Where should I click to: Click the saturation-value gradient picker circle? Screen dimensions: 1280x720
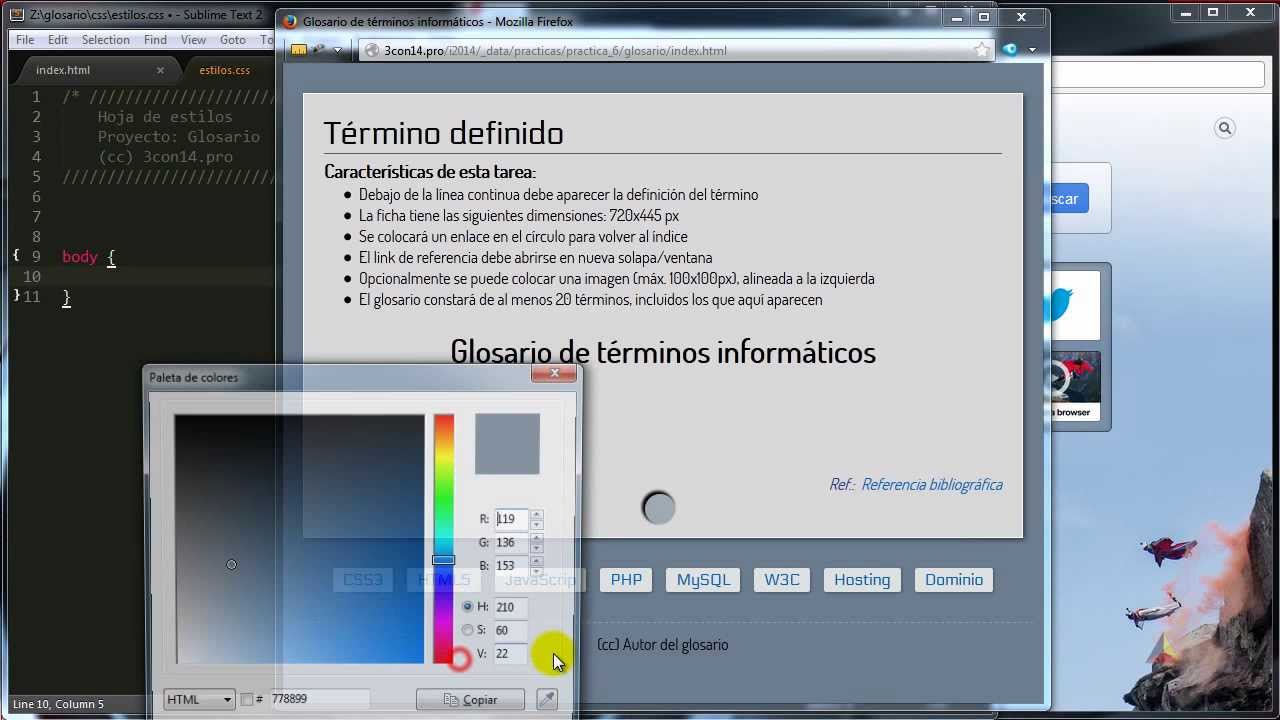click(x=231, y=565)
